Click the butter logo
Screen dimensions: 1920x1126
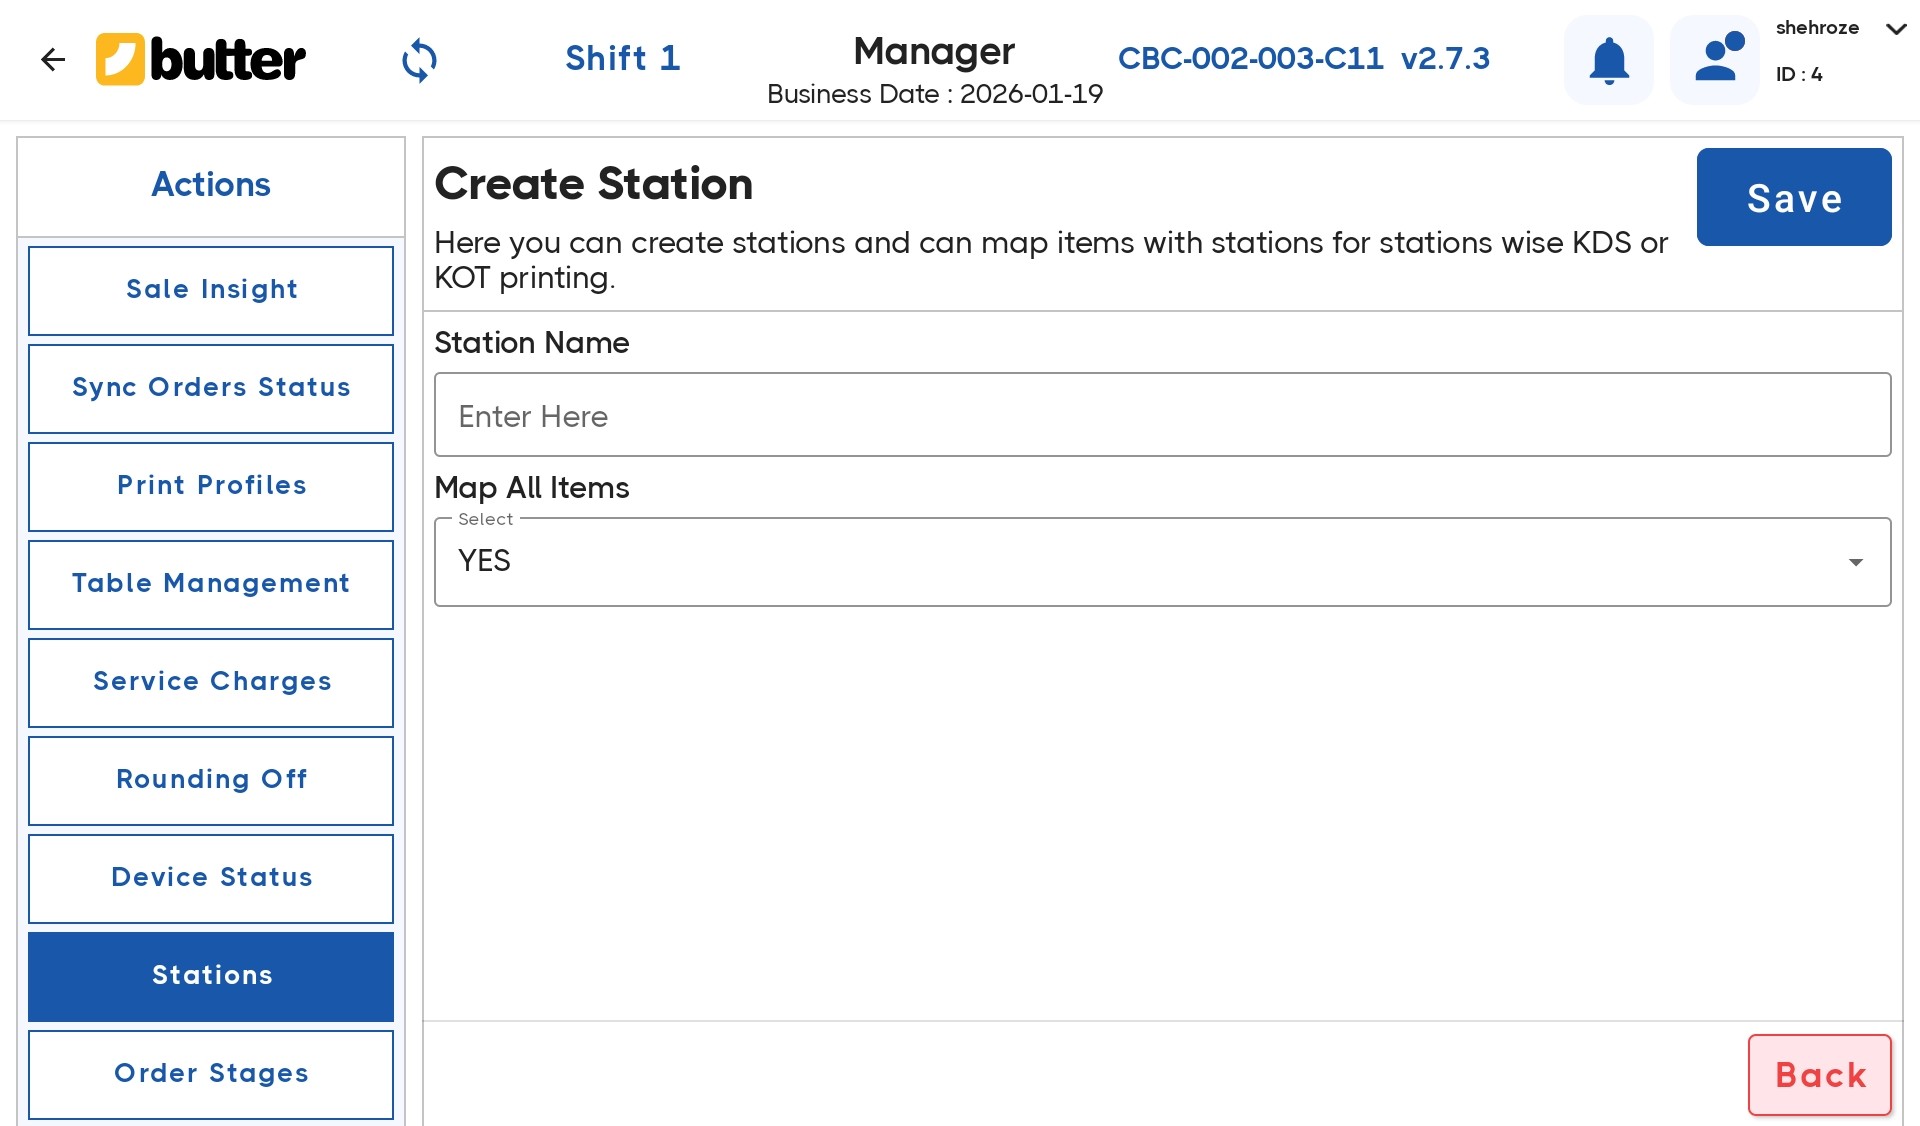coord(200,59)
